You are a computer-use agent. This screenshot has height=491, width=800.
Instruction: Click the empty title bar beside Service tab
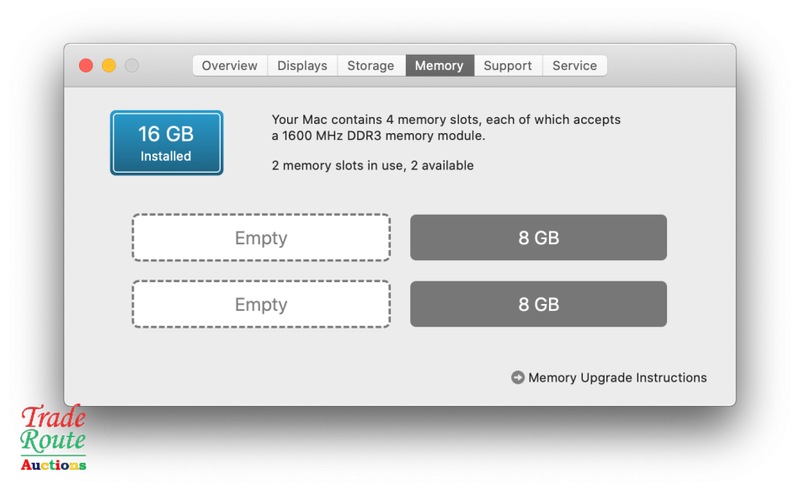click(671, 65)
